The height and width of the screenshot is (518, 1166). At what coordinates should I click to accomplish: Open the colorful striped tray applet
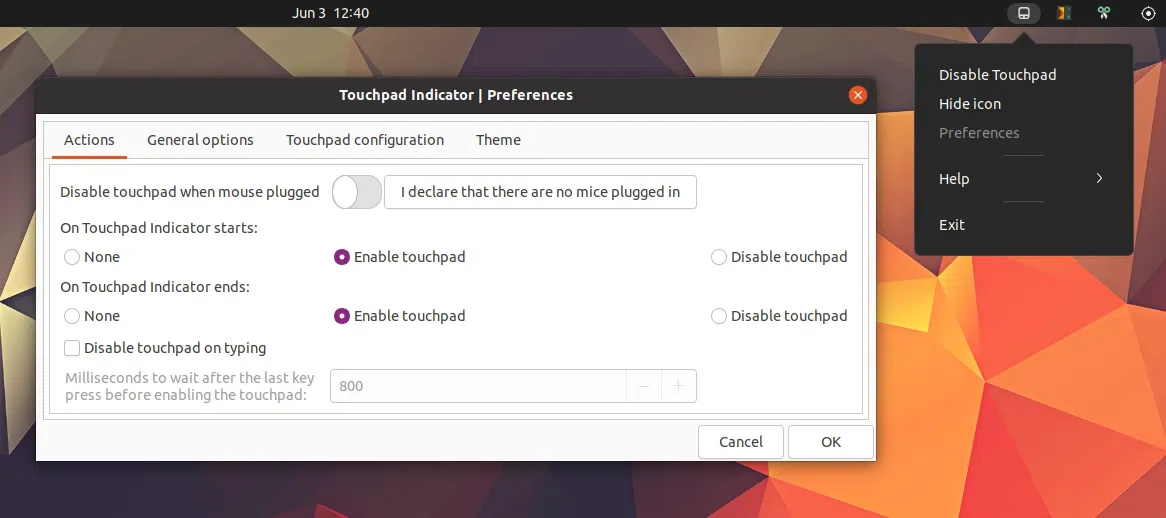1065,14
